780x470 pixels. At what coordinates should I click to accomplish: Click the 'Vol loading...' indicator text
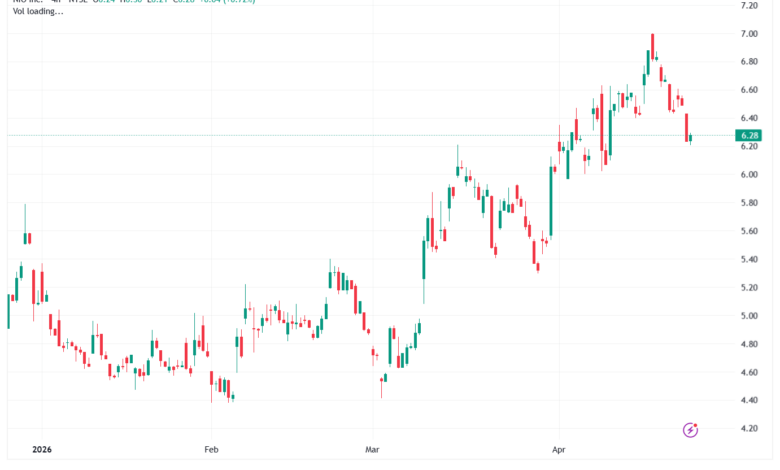click(x=38, y=11)
